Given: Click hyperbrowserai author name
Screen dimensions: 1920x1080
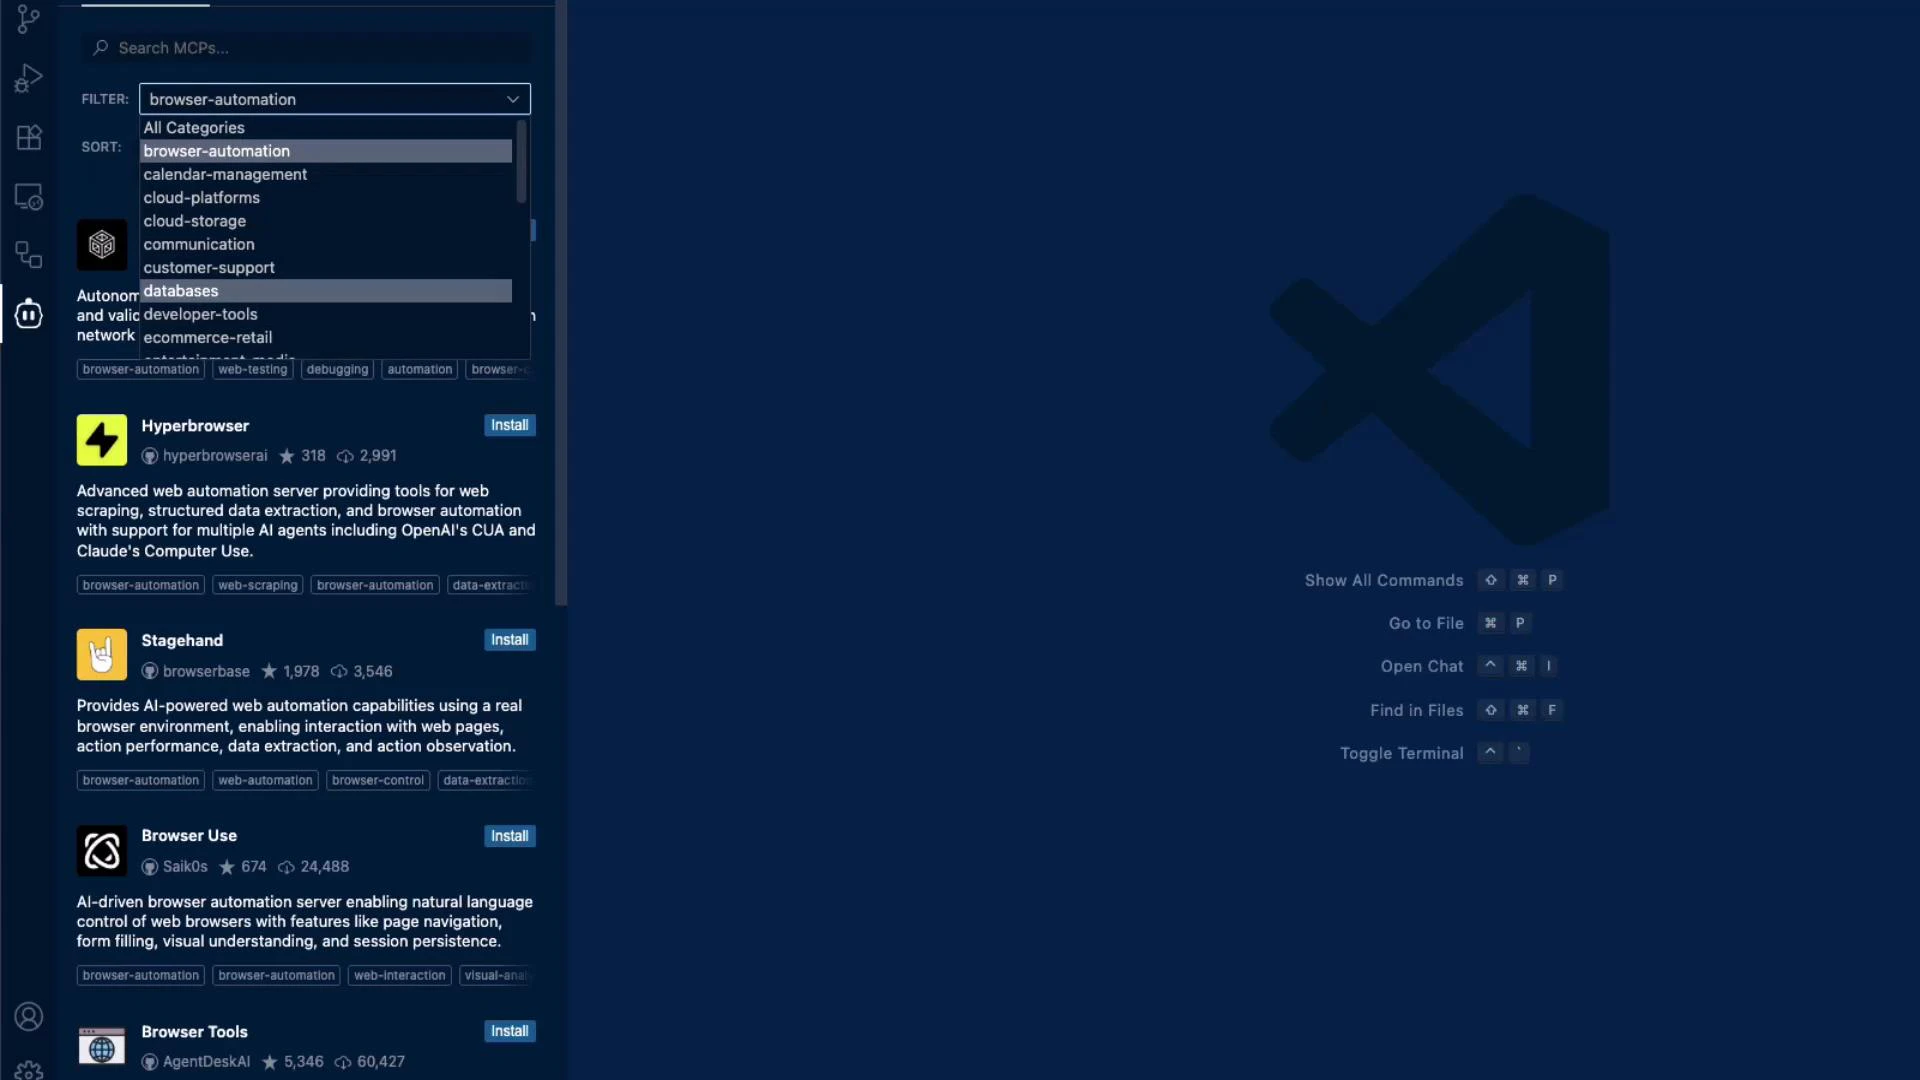Looking at the screenshot, I should click(x=215, y=456).
